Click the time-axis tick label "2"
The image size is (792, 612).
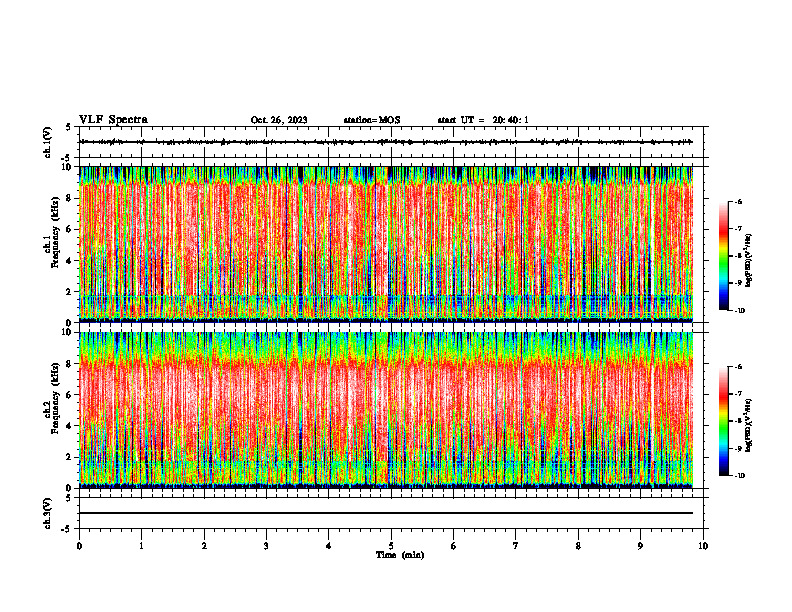(204, 546)
